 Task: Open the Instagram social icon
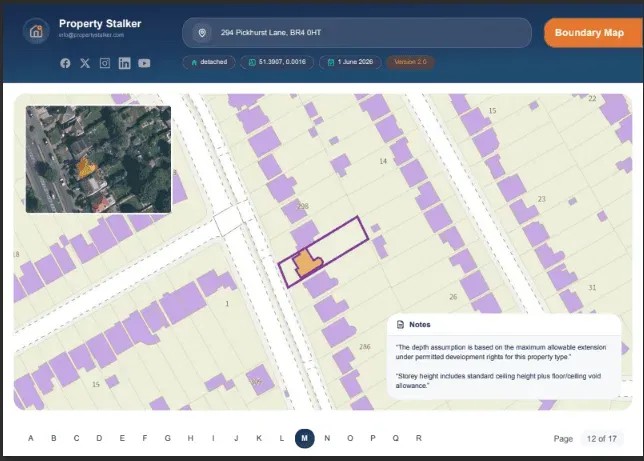pos(105,63)
